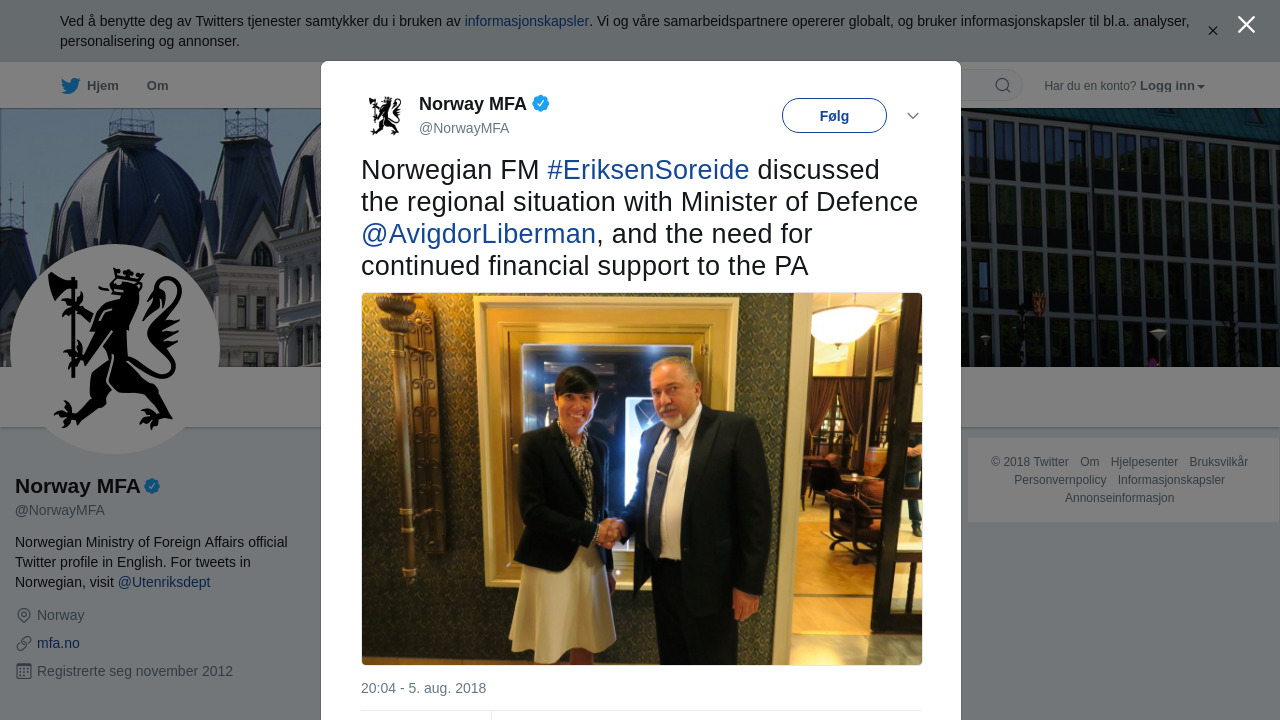Viewport: 1280px width, 720px height.
Task: Enlarge the tweet photo of handshake
Action: coord(642,479)
